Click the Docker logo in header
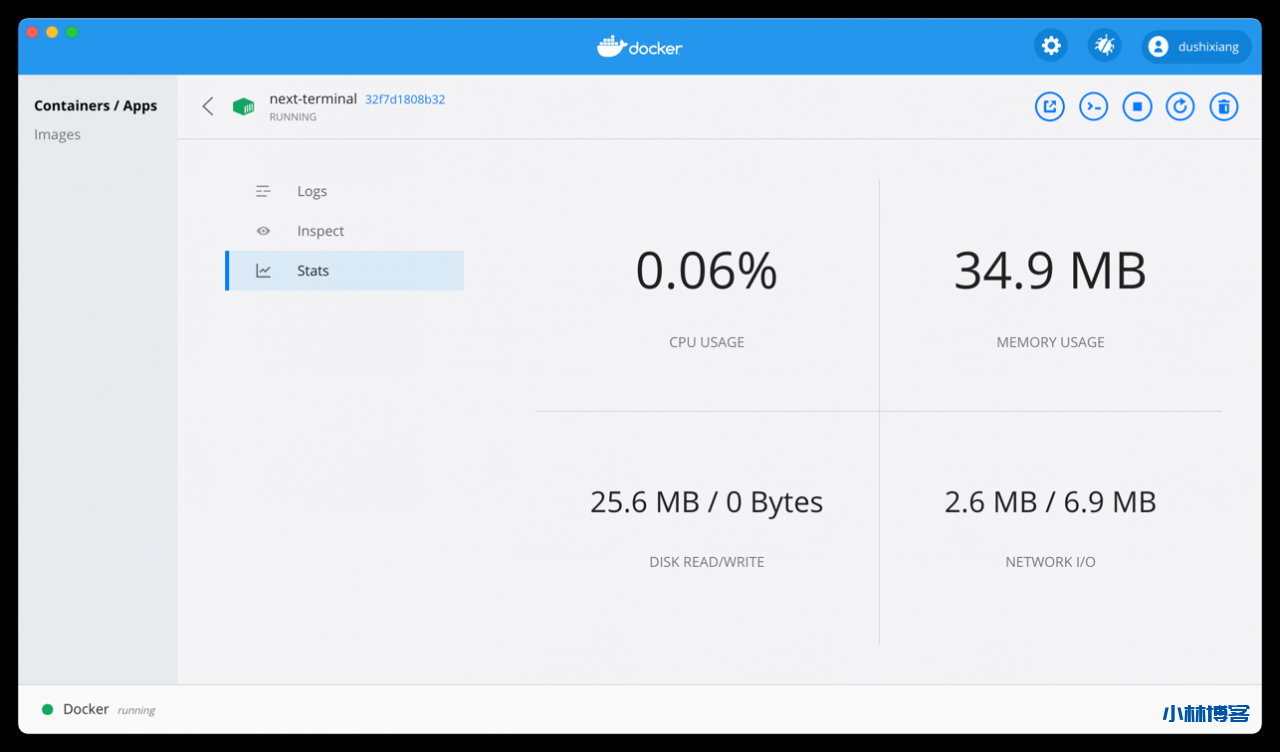1280x752 pixels. tap(639, 46)
